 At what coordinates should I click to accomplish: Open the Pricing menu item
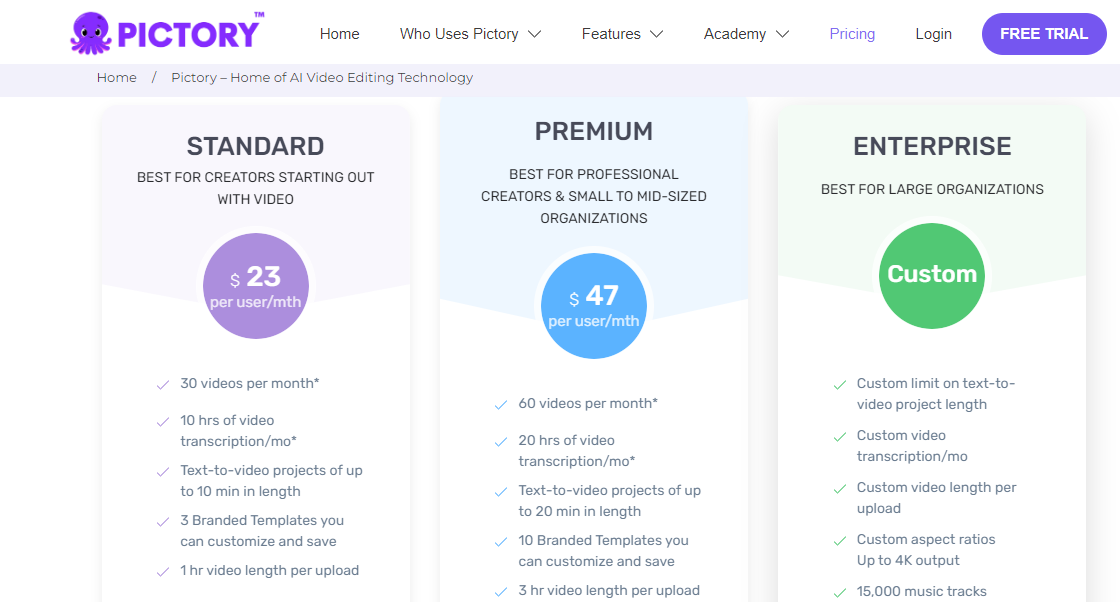852,34
